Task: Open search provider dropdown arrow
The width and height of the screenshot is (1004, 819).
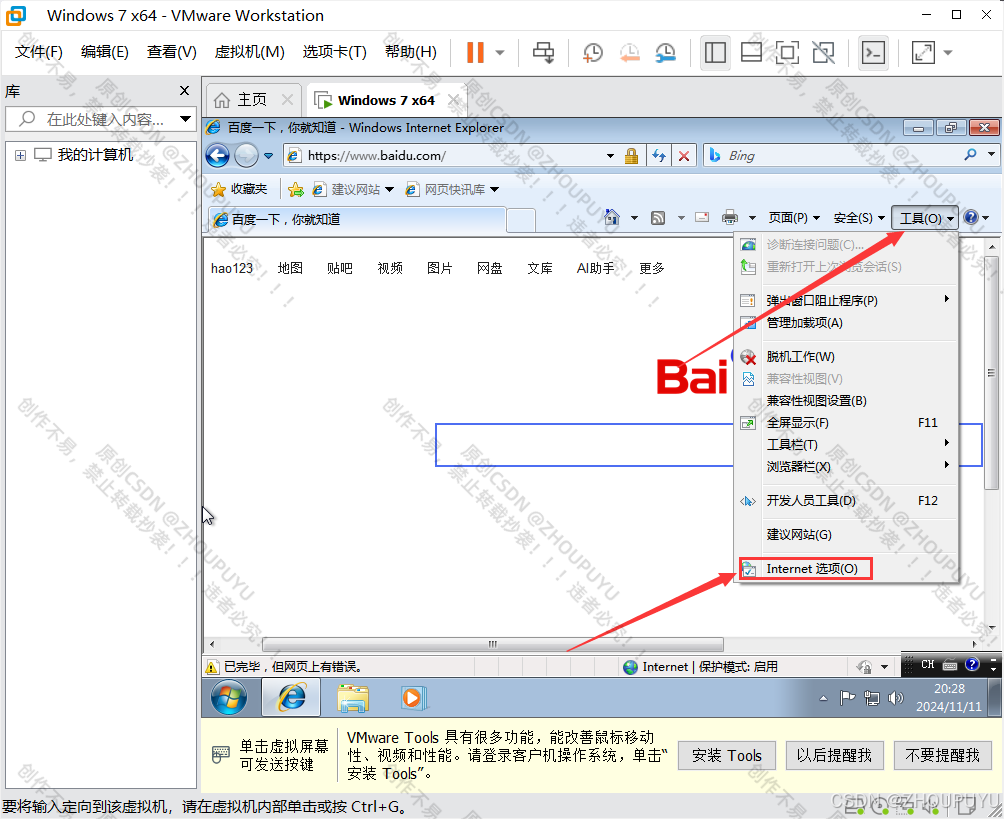Action: click(x=991, y=155)
